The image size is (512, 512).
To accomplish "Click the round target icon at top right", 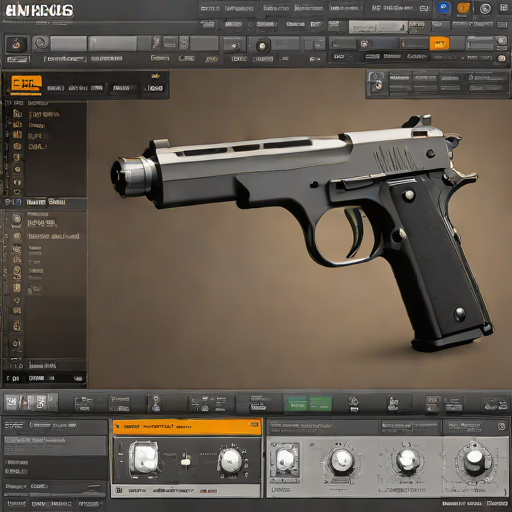I will (485, 9).
